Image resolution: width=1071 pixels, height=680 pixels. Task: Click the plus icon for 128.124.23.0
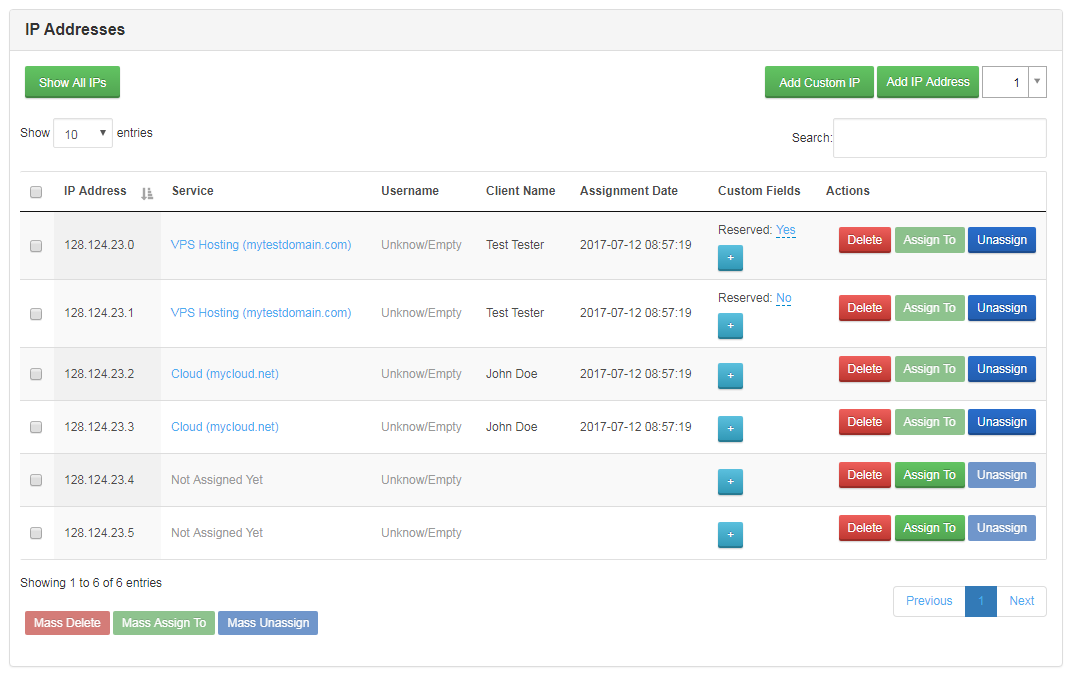(730, 258)
